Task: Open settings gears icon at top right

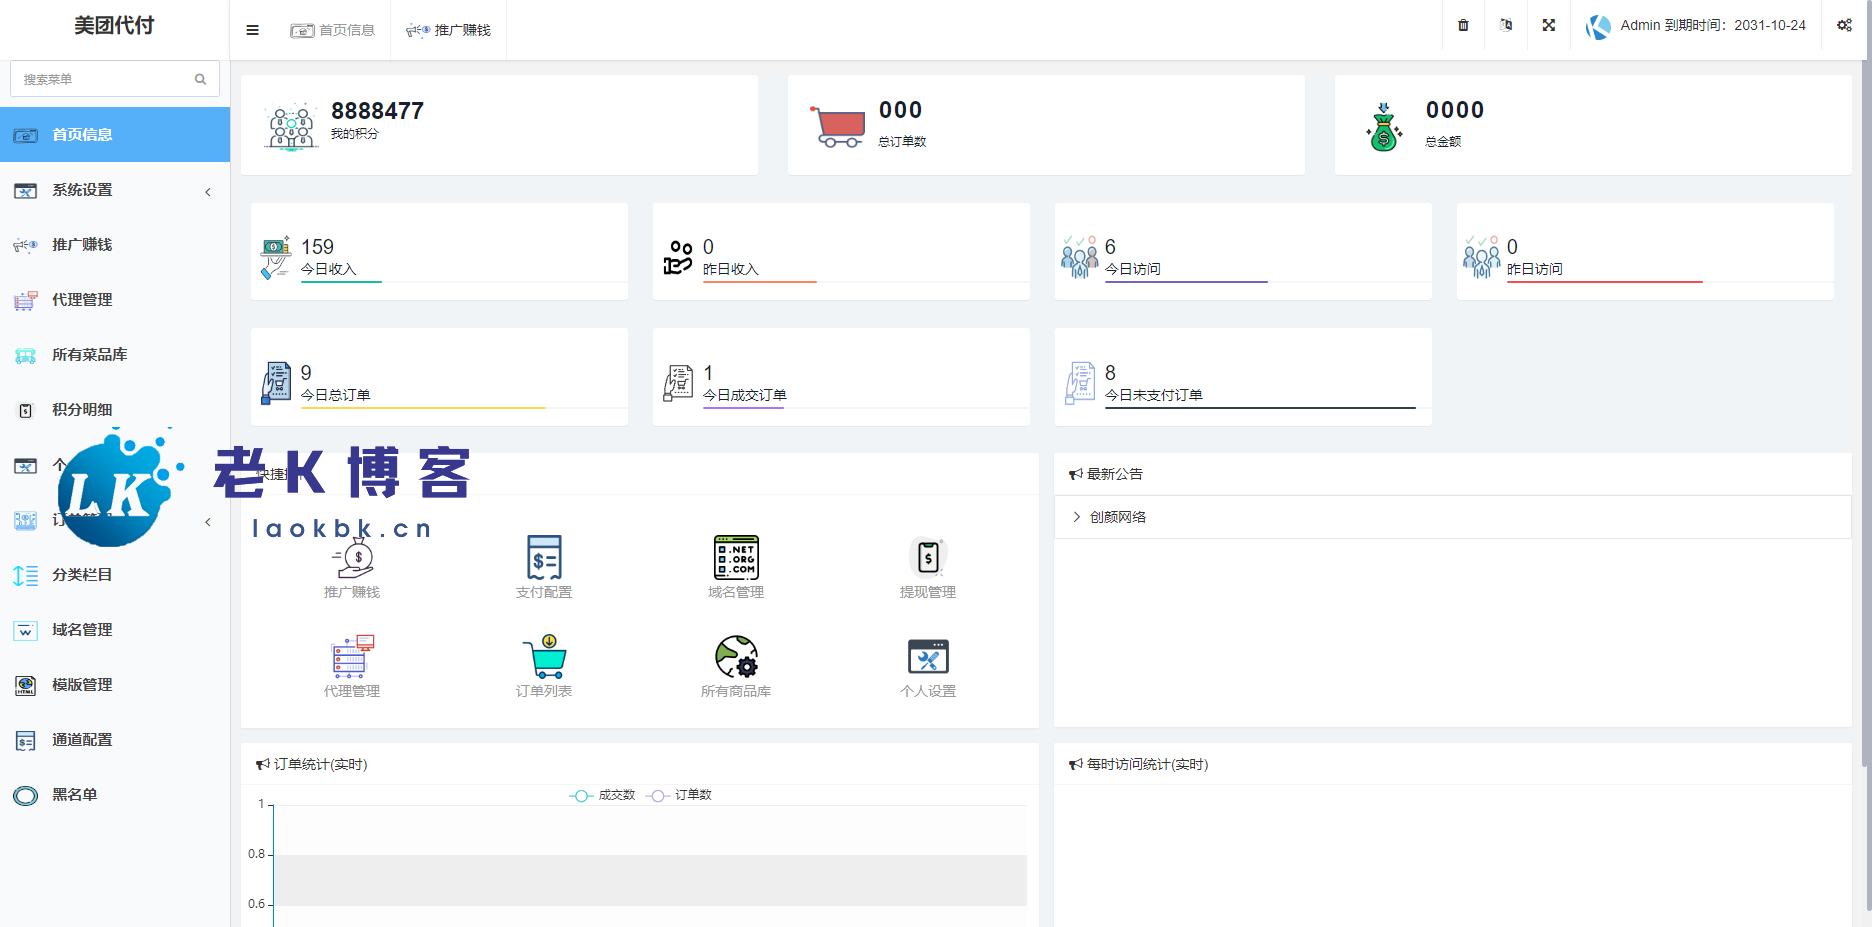Action: coord(1844,26)
